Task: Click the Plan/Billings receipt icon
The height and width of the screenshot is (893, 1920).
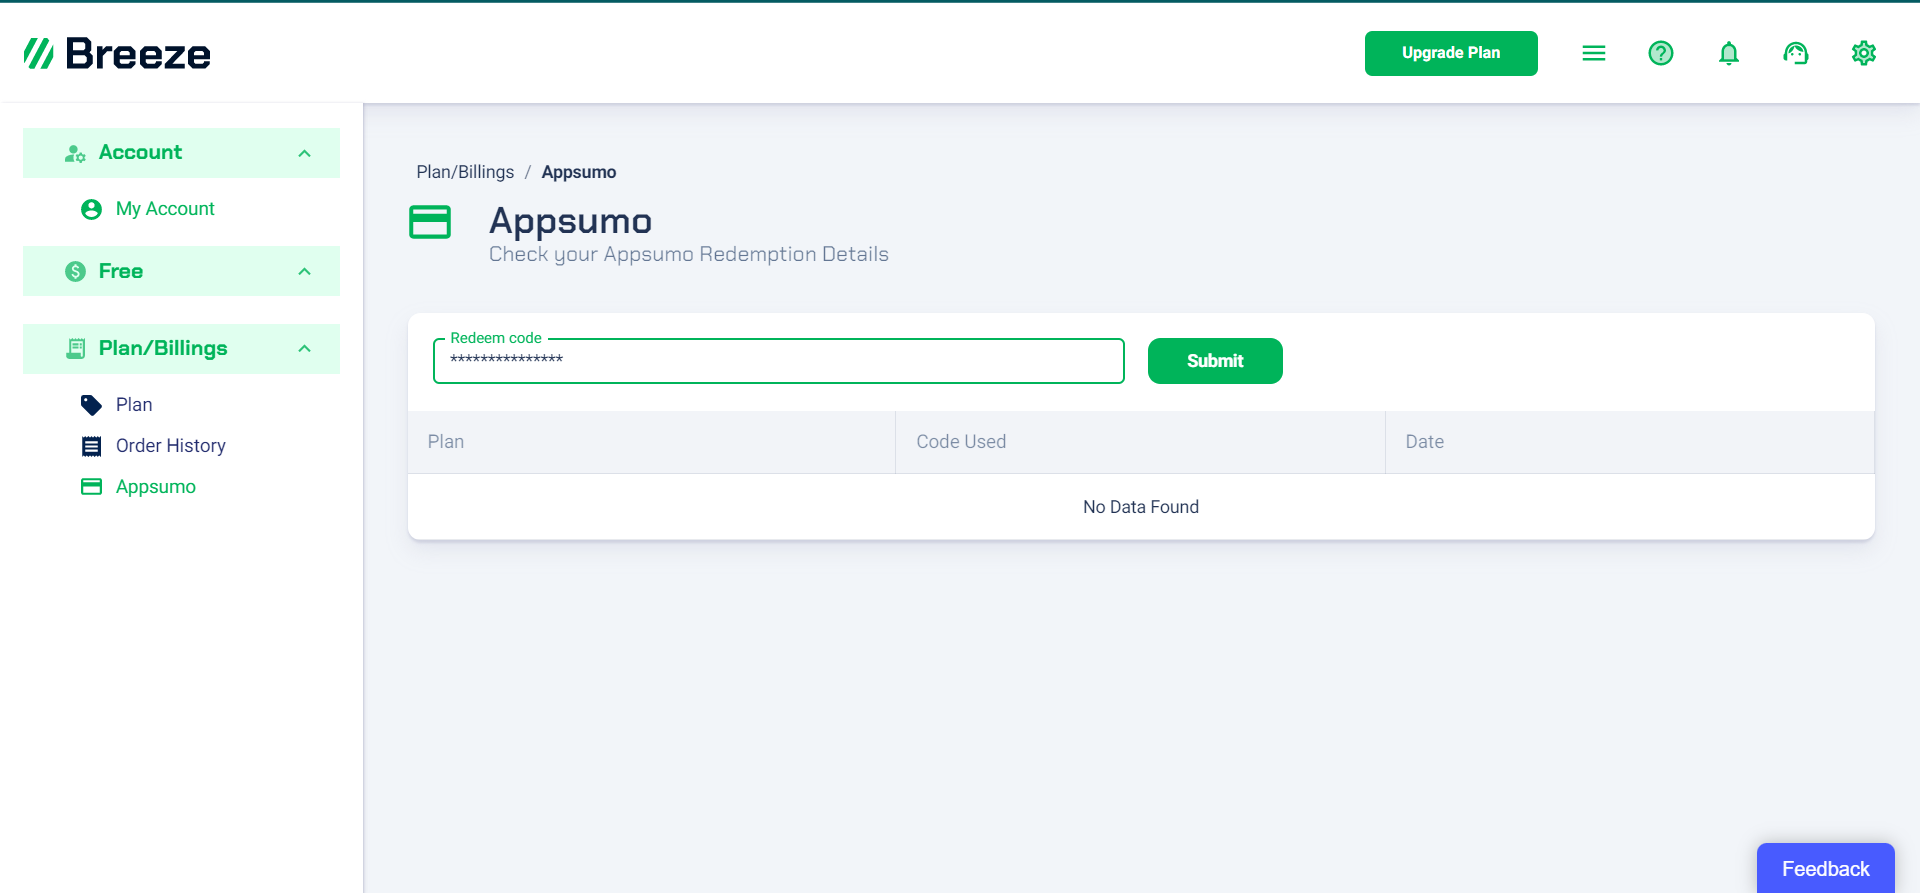Action: pyautogui.click(x=75, y=348)
